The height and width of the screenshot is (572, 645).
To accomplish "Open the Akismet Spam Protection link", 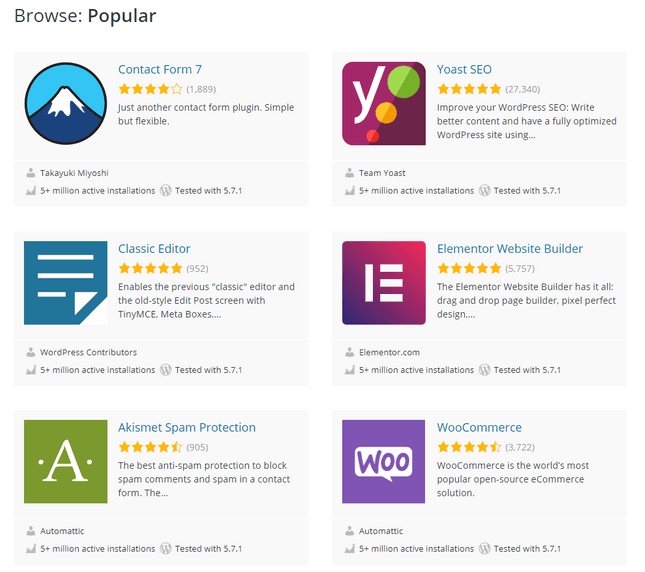I will point(187,428).
